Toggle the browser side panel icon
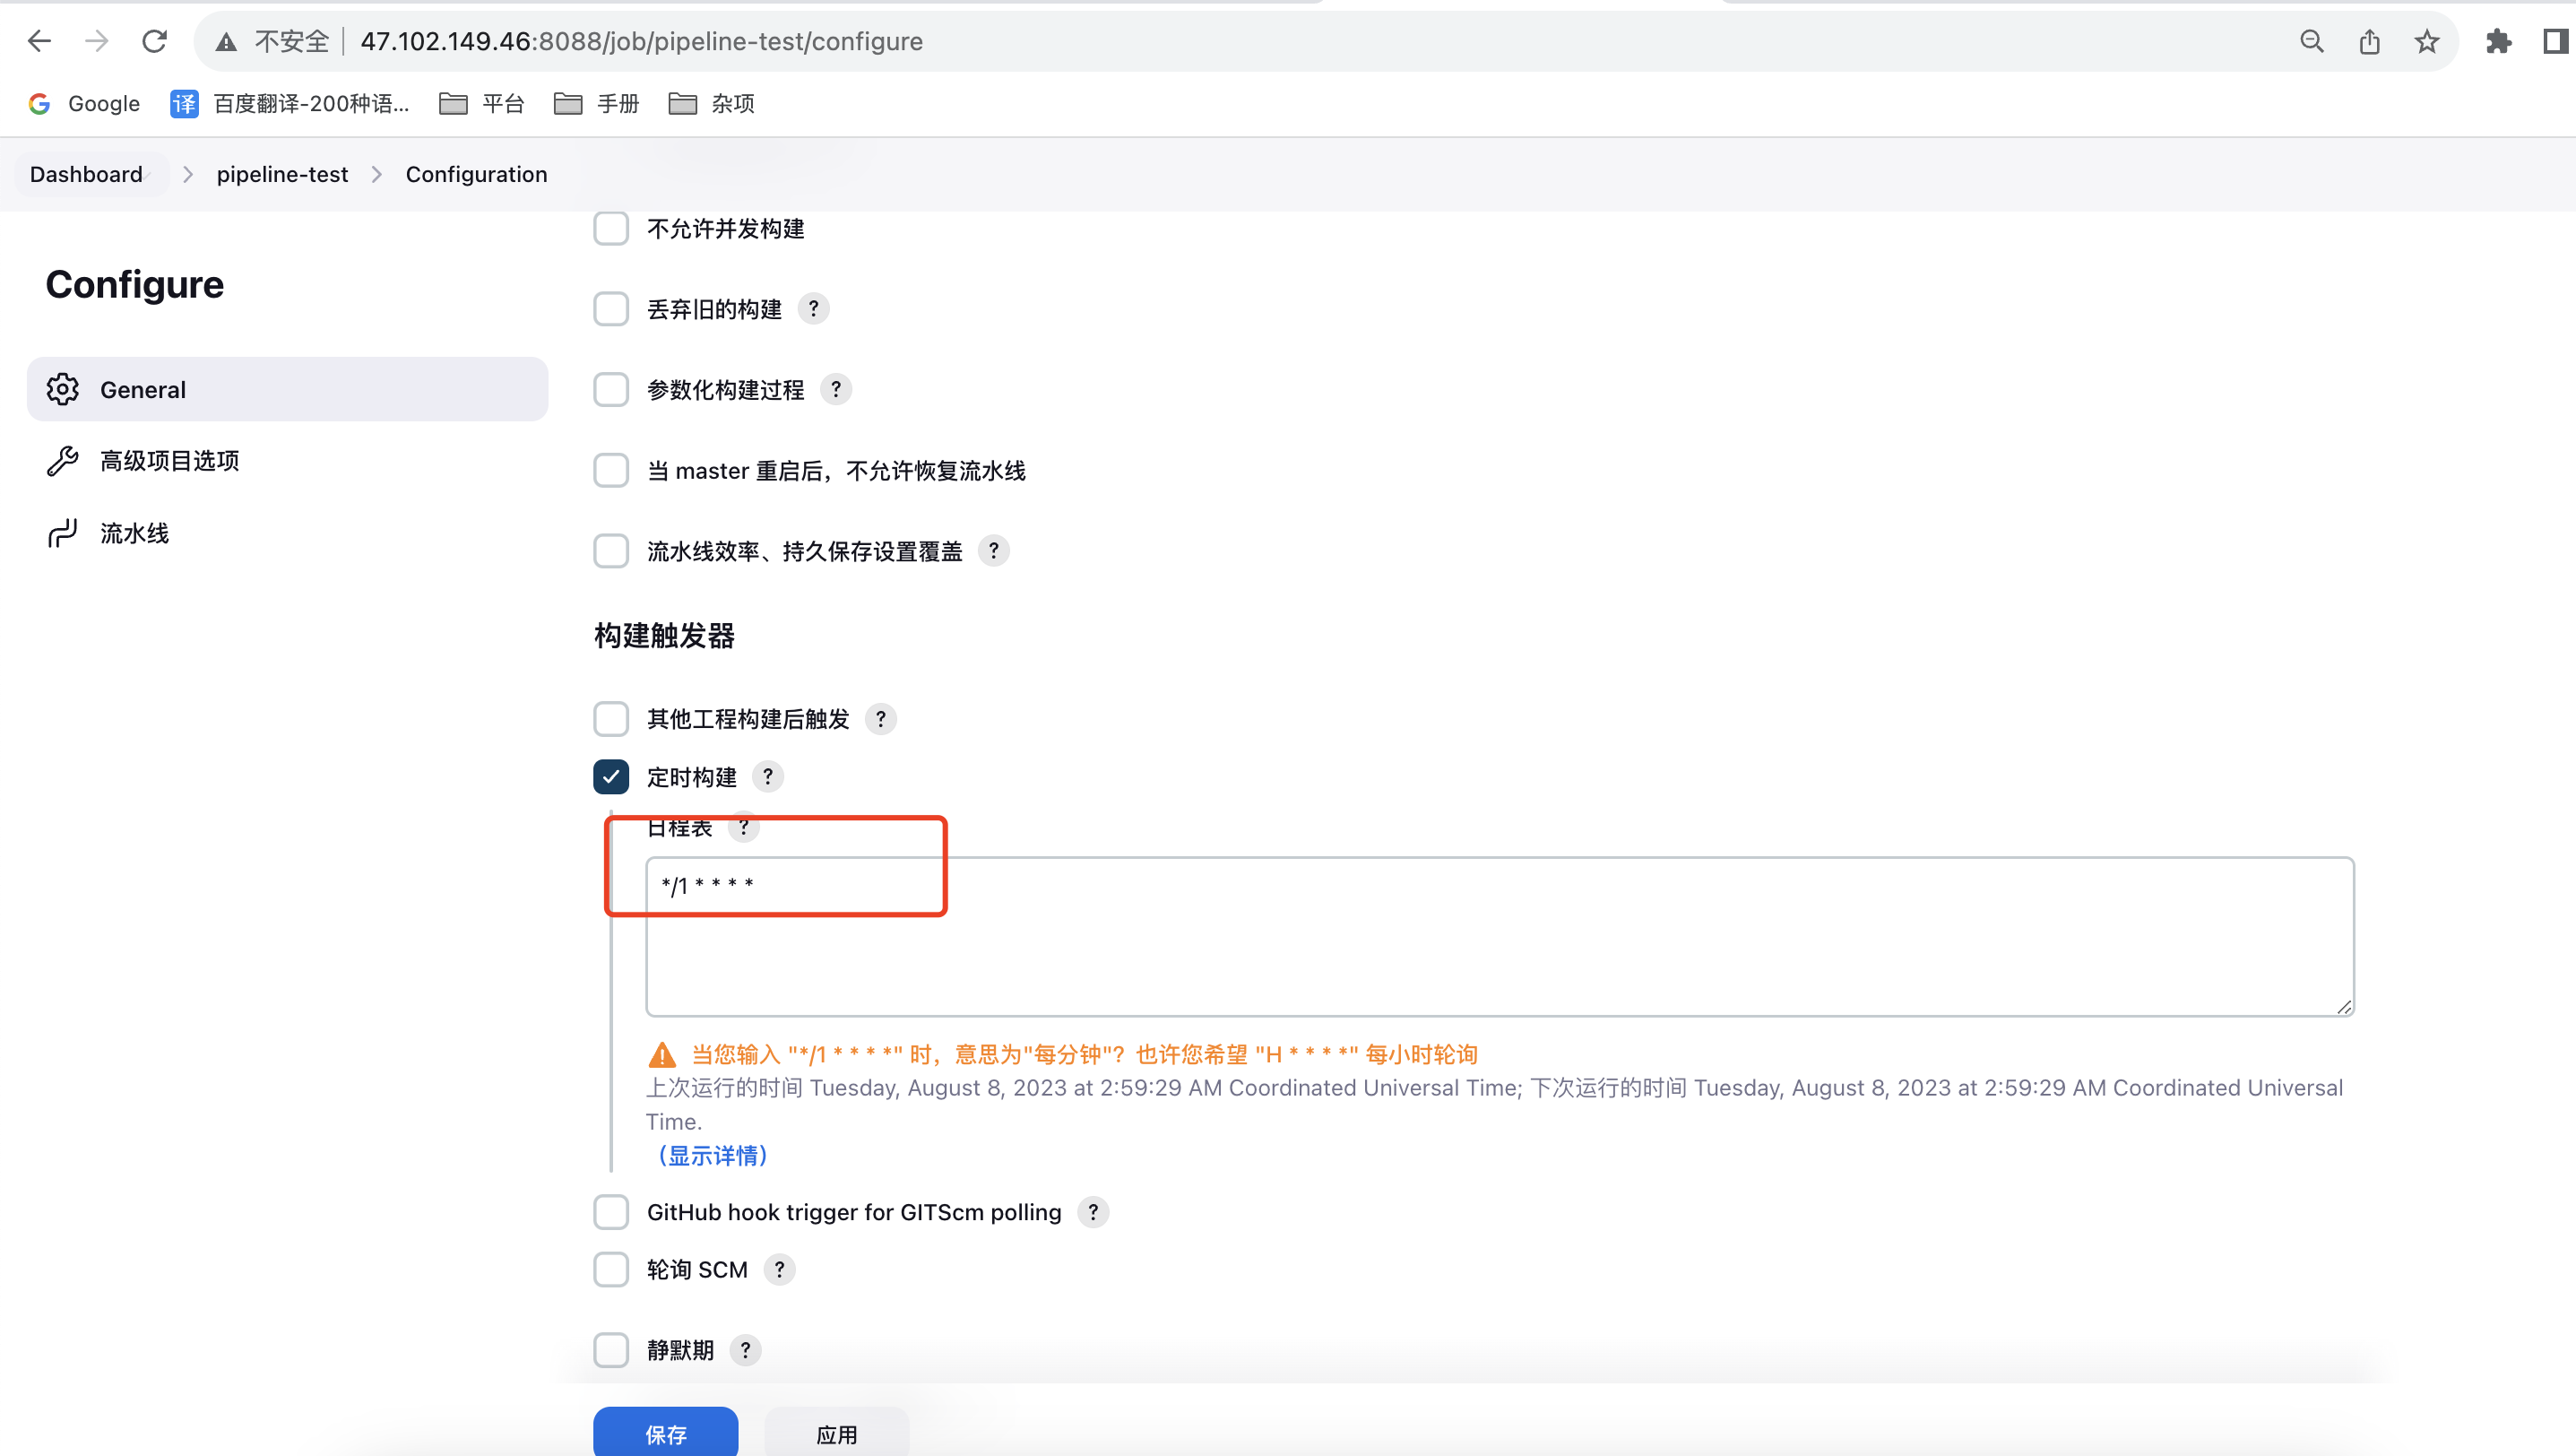The height and width of the screenshot is (1456, 2576). 2556,41
